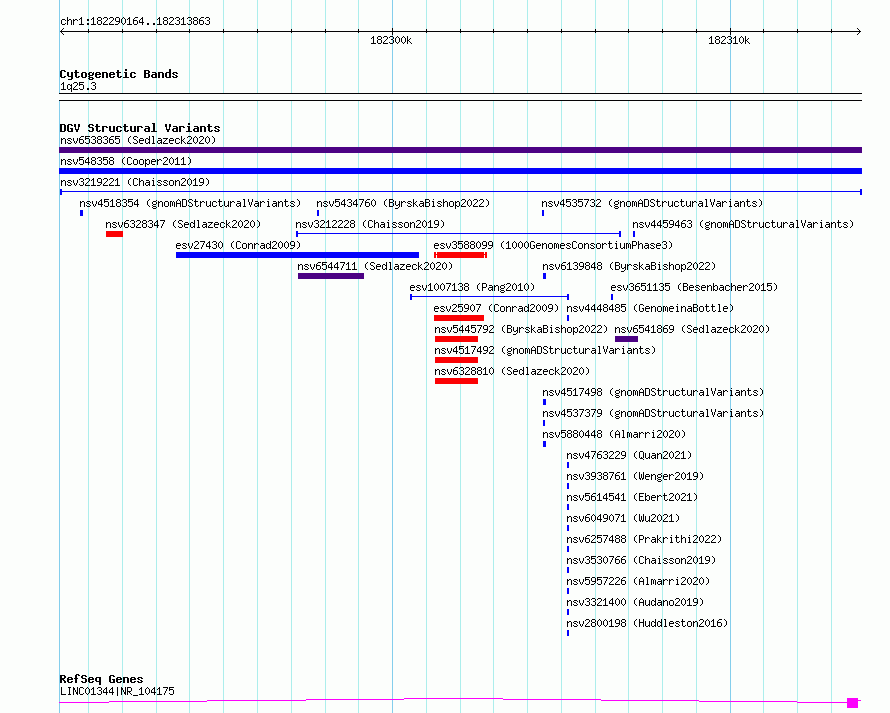890x713 pixels.
Task: Select the magenta LINC01344 exon block
Action: point(853,703)
